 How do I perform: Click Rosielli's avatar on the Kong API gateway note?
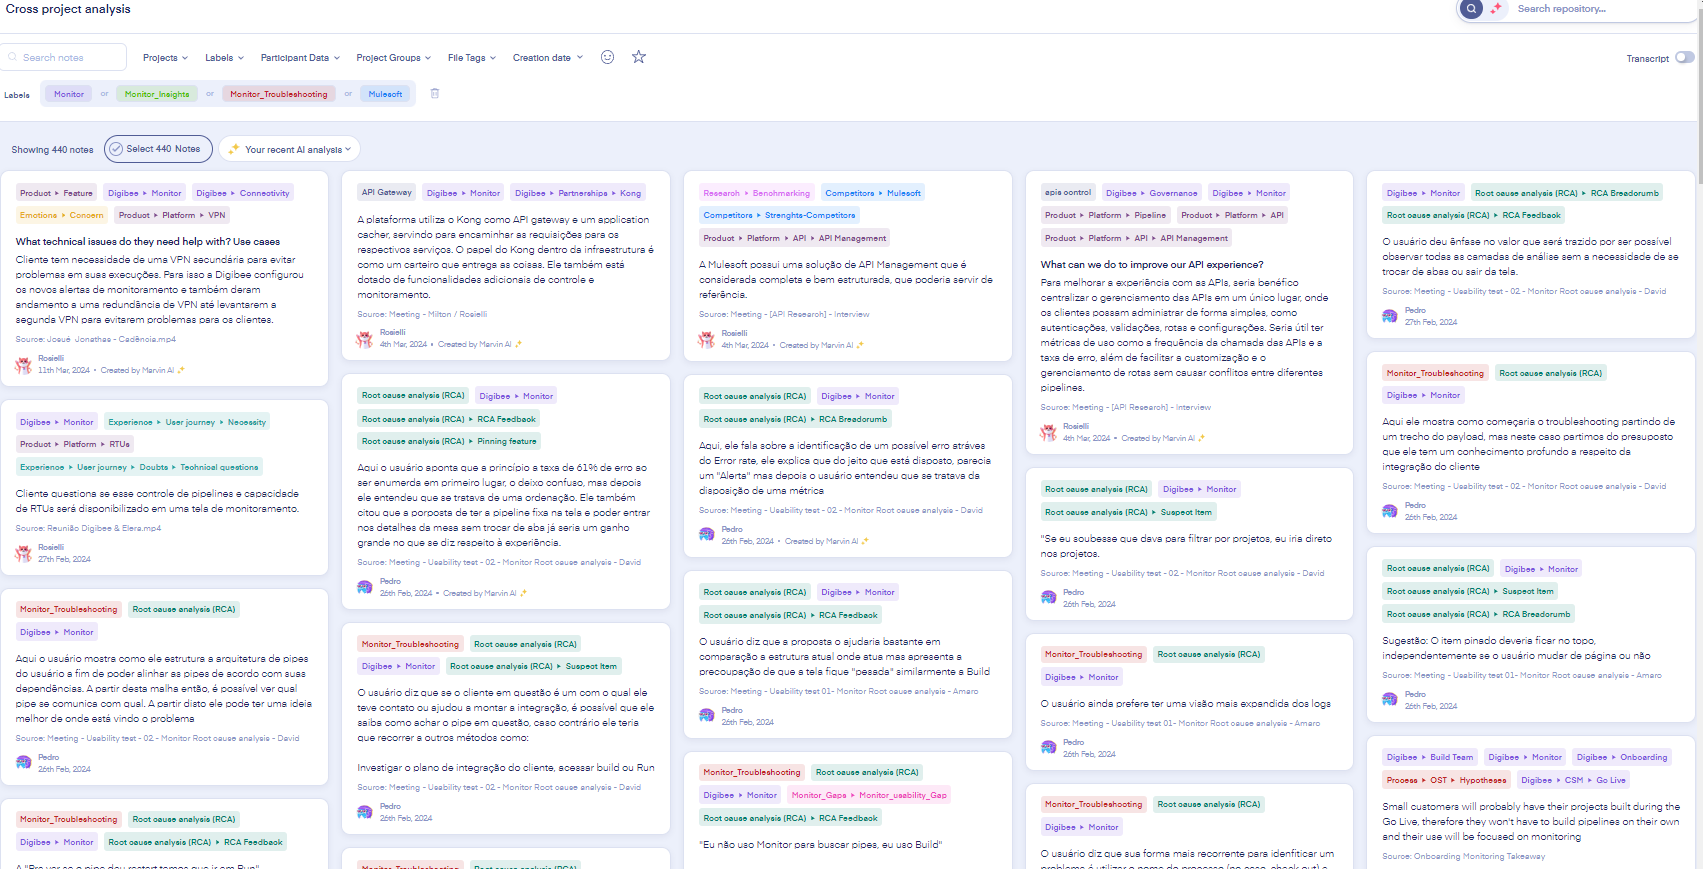tap(365, 339)
